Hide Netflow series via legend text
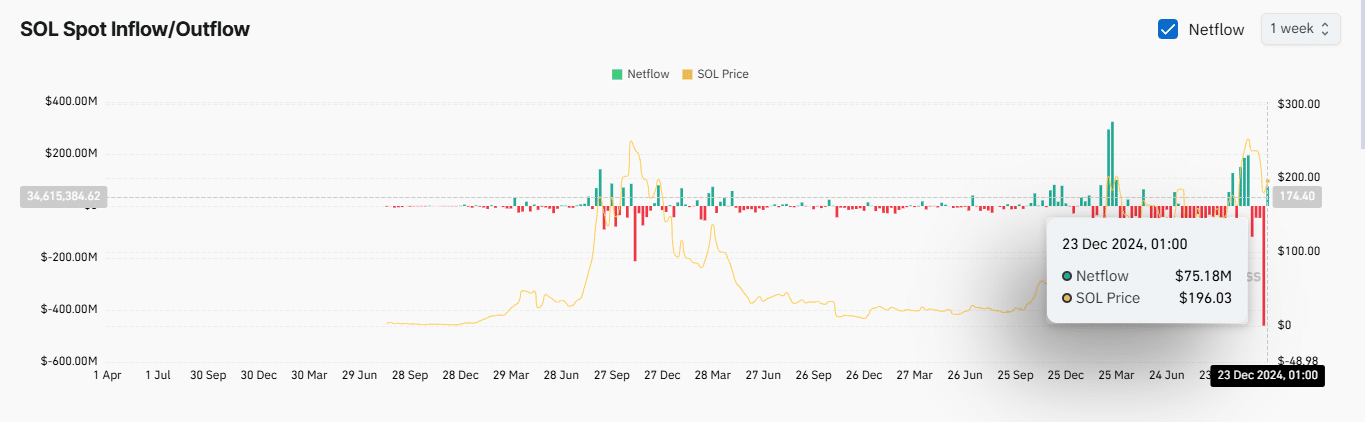Viewport: 1365px width, 422px height. [648, 74]
